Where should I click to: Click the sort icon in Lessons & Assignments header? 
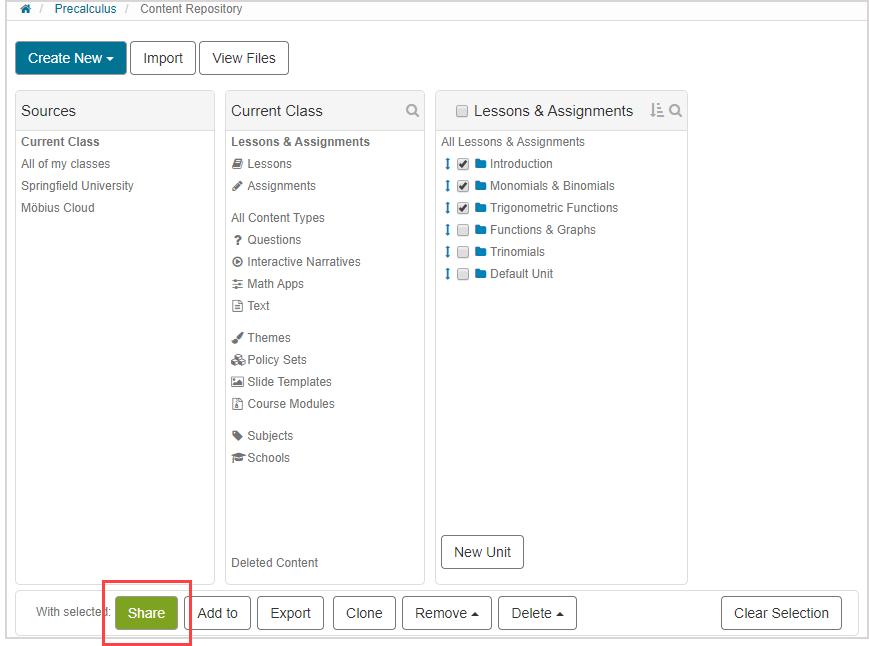tap(657, 111)
